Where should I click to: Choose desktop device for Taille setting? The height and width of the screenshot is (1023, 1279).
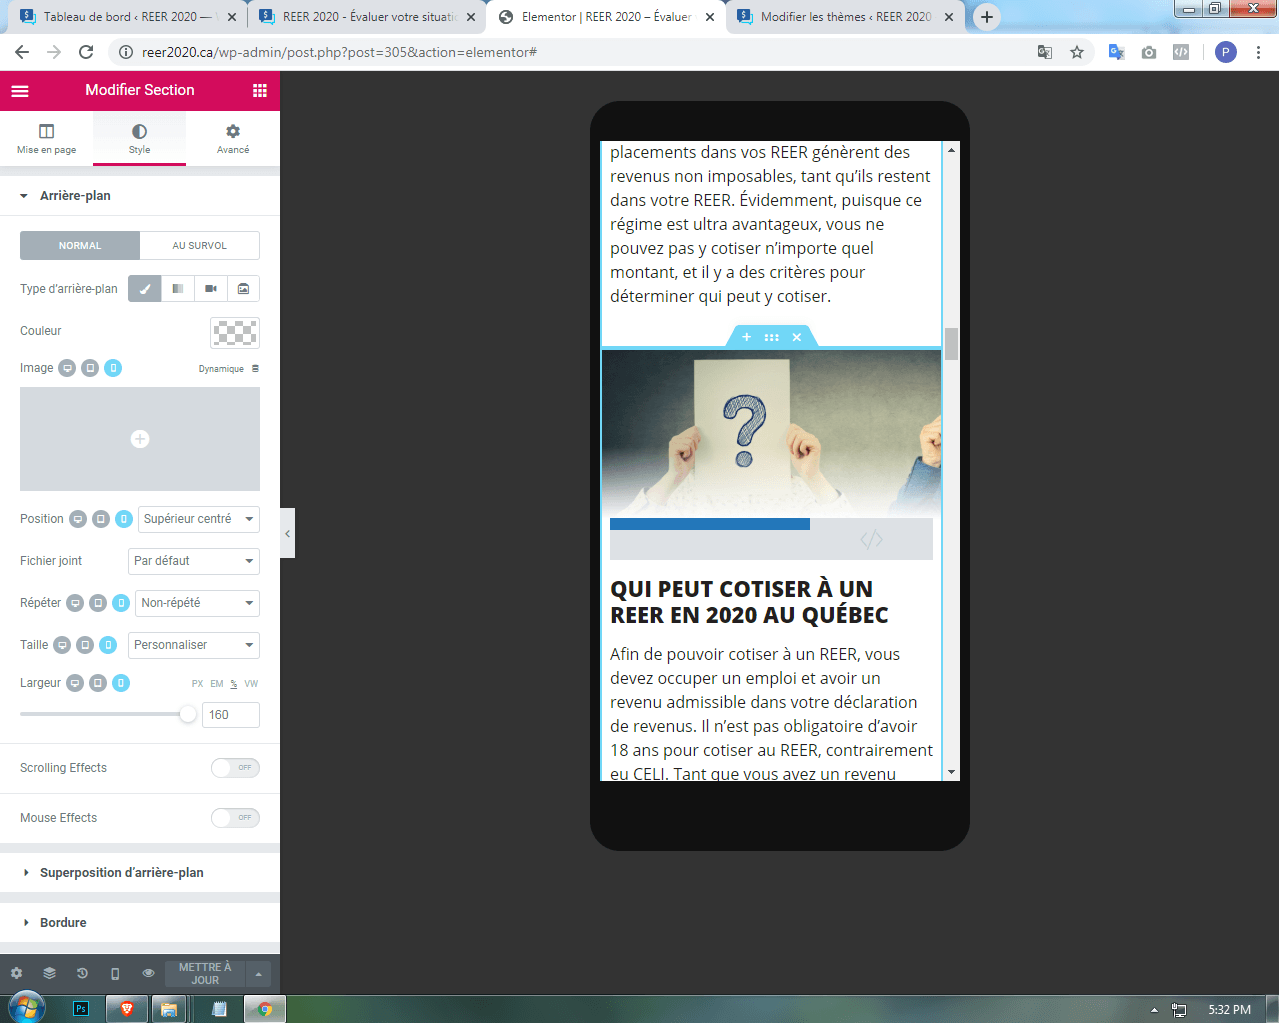click(x=62, y=645)
